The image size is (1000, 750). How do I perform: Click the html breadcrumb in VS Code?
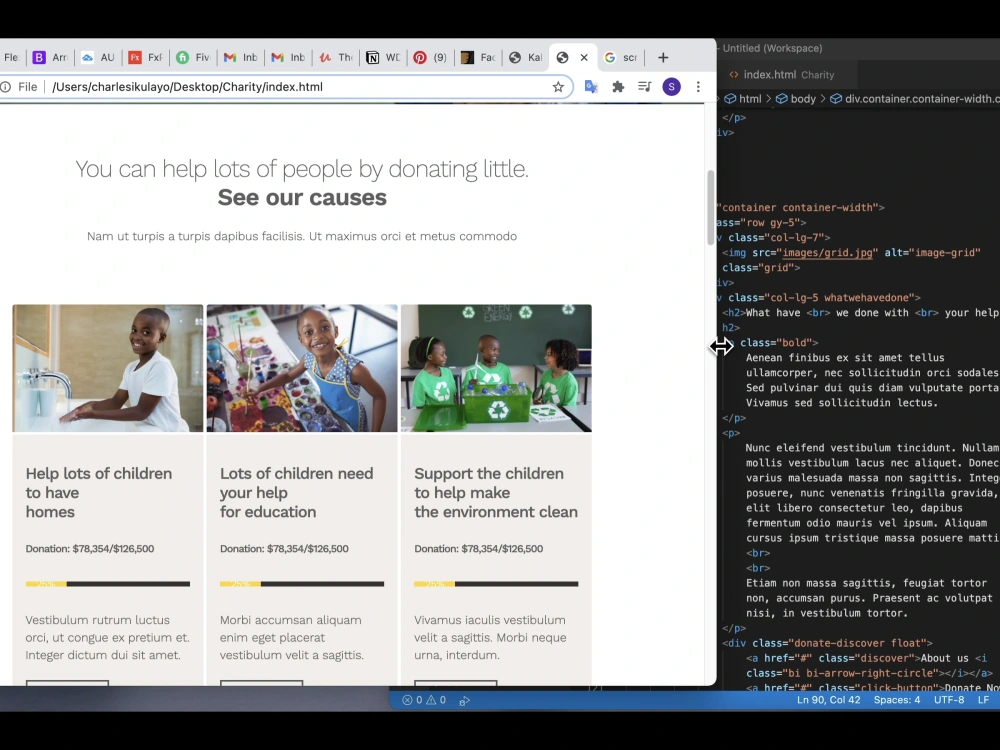[744, 99]
